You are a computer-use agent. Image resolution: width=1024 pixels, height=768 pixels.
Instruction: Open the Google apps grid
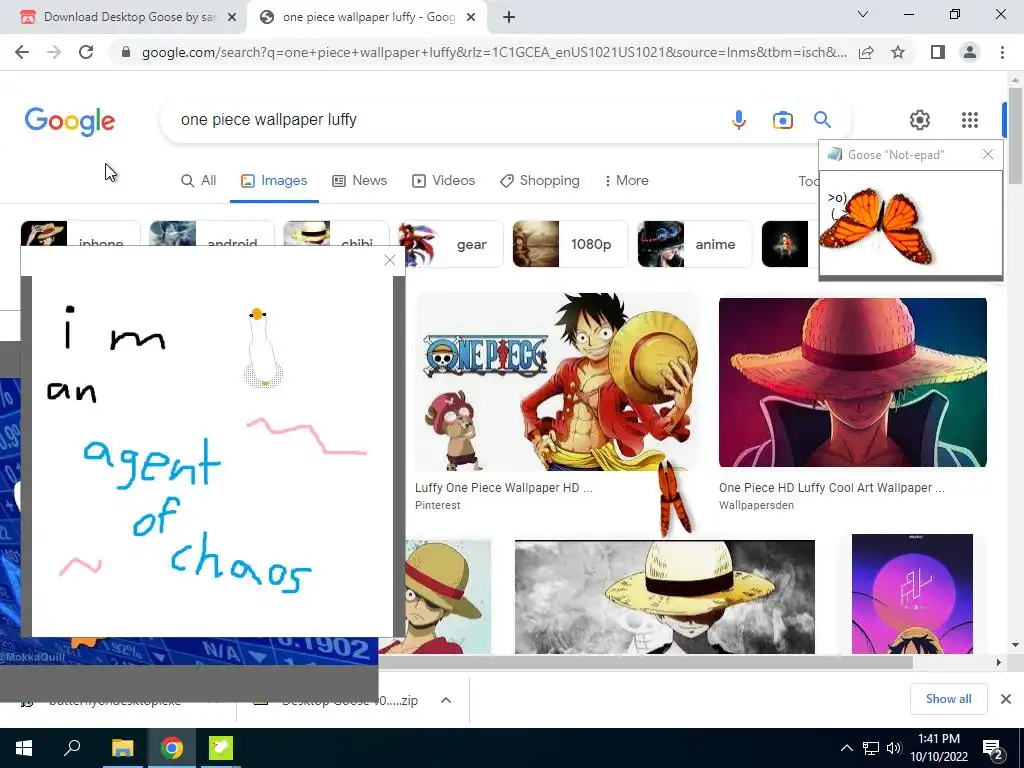coord(970,120)
